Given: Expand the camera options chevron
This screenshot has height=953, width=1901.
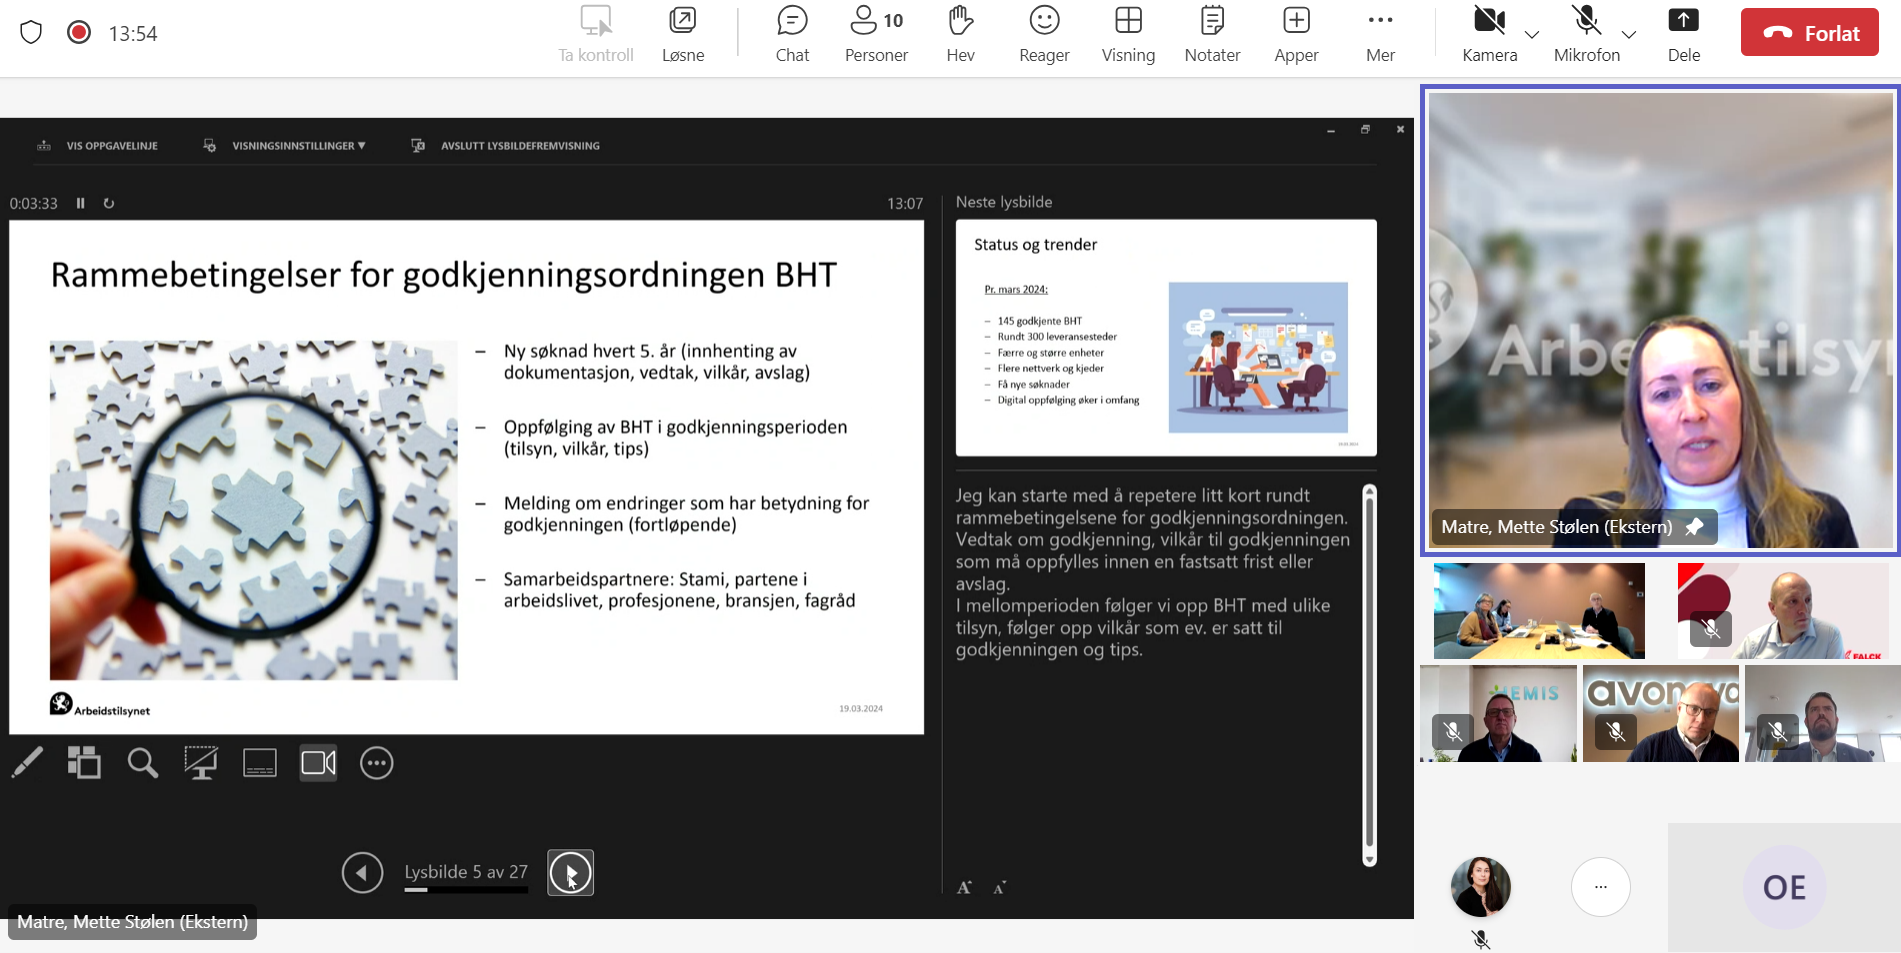Looking at the screenshot, I should click(x=1531, y=35).
